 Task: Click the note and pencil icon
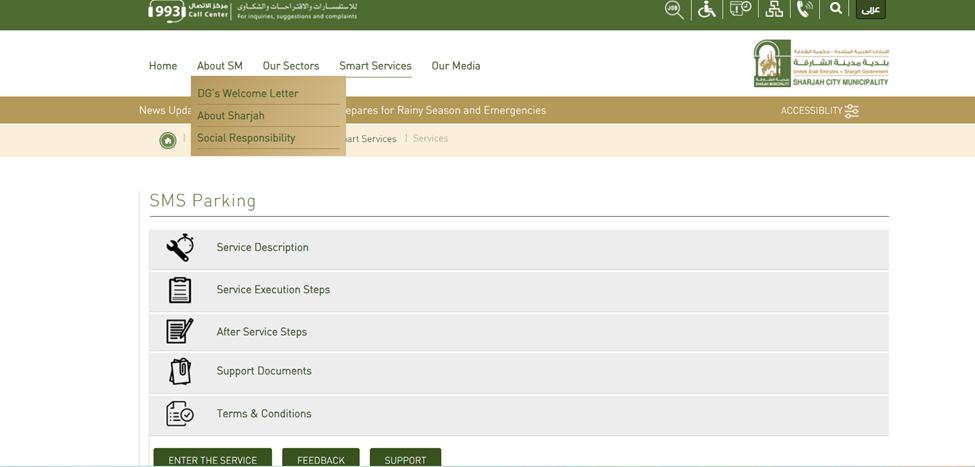pyautogui.click(x=180, y=331)
